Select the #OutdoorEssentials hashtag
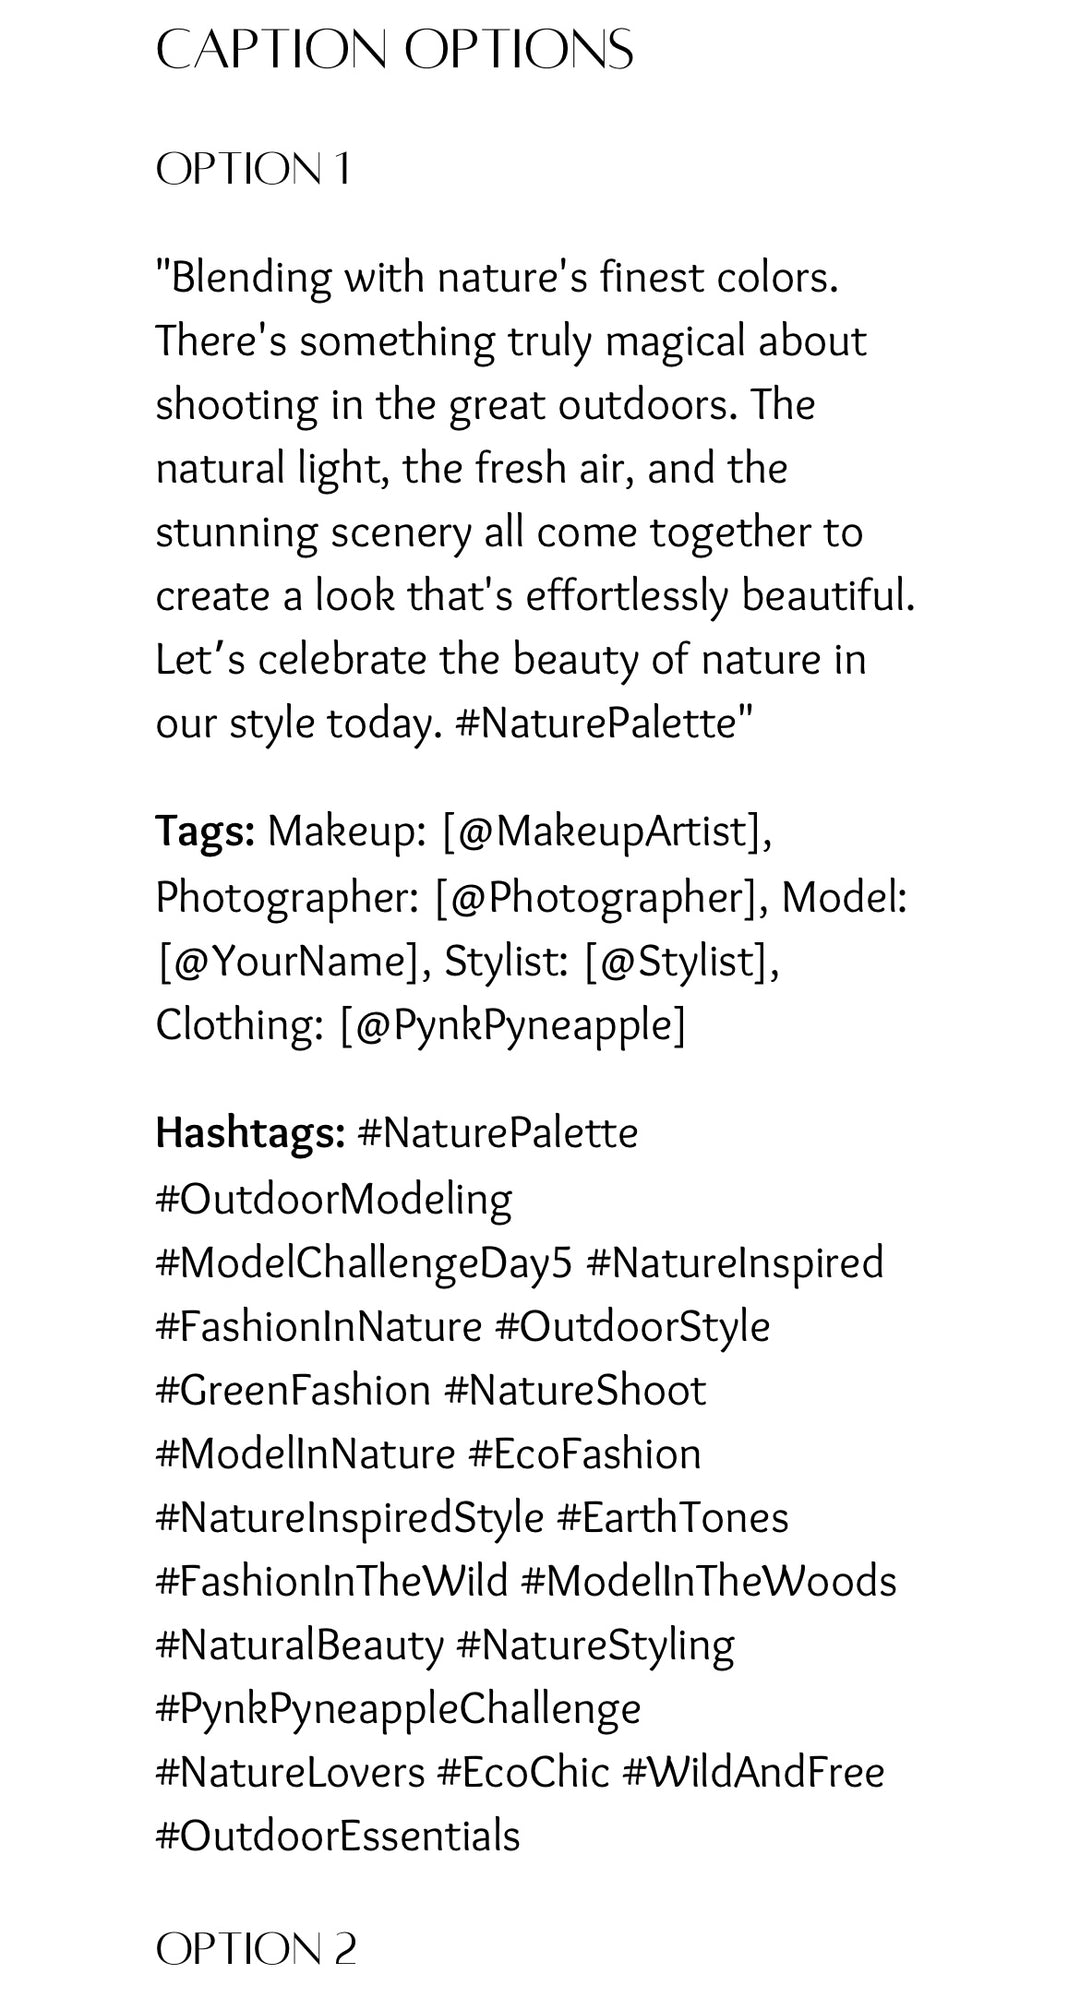The image size is (1080, 2010). coord(338,1836)
